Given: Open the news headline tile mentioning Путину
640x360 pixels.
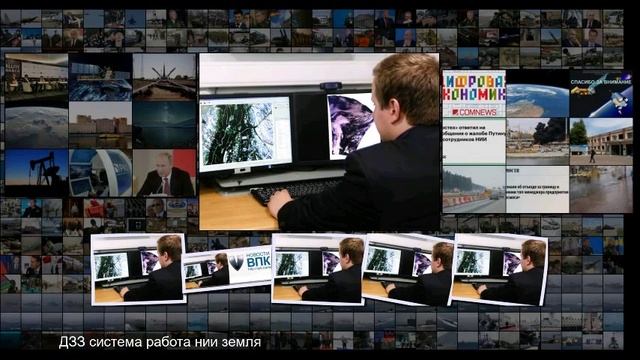Looking at the screenshot, I should tap(474, 142).
